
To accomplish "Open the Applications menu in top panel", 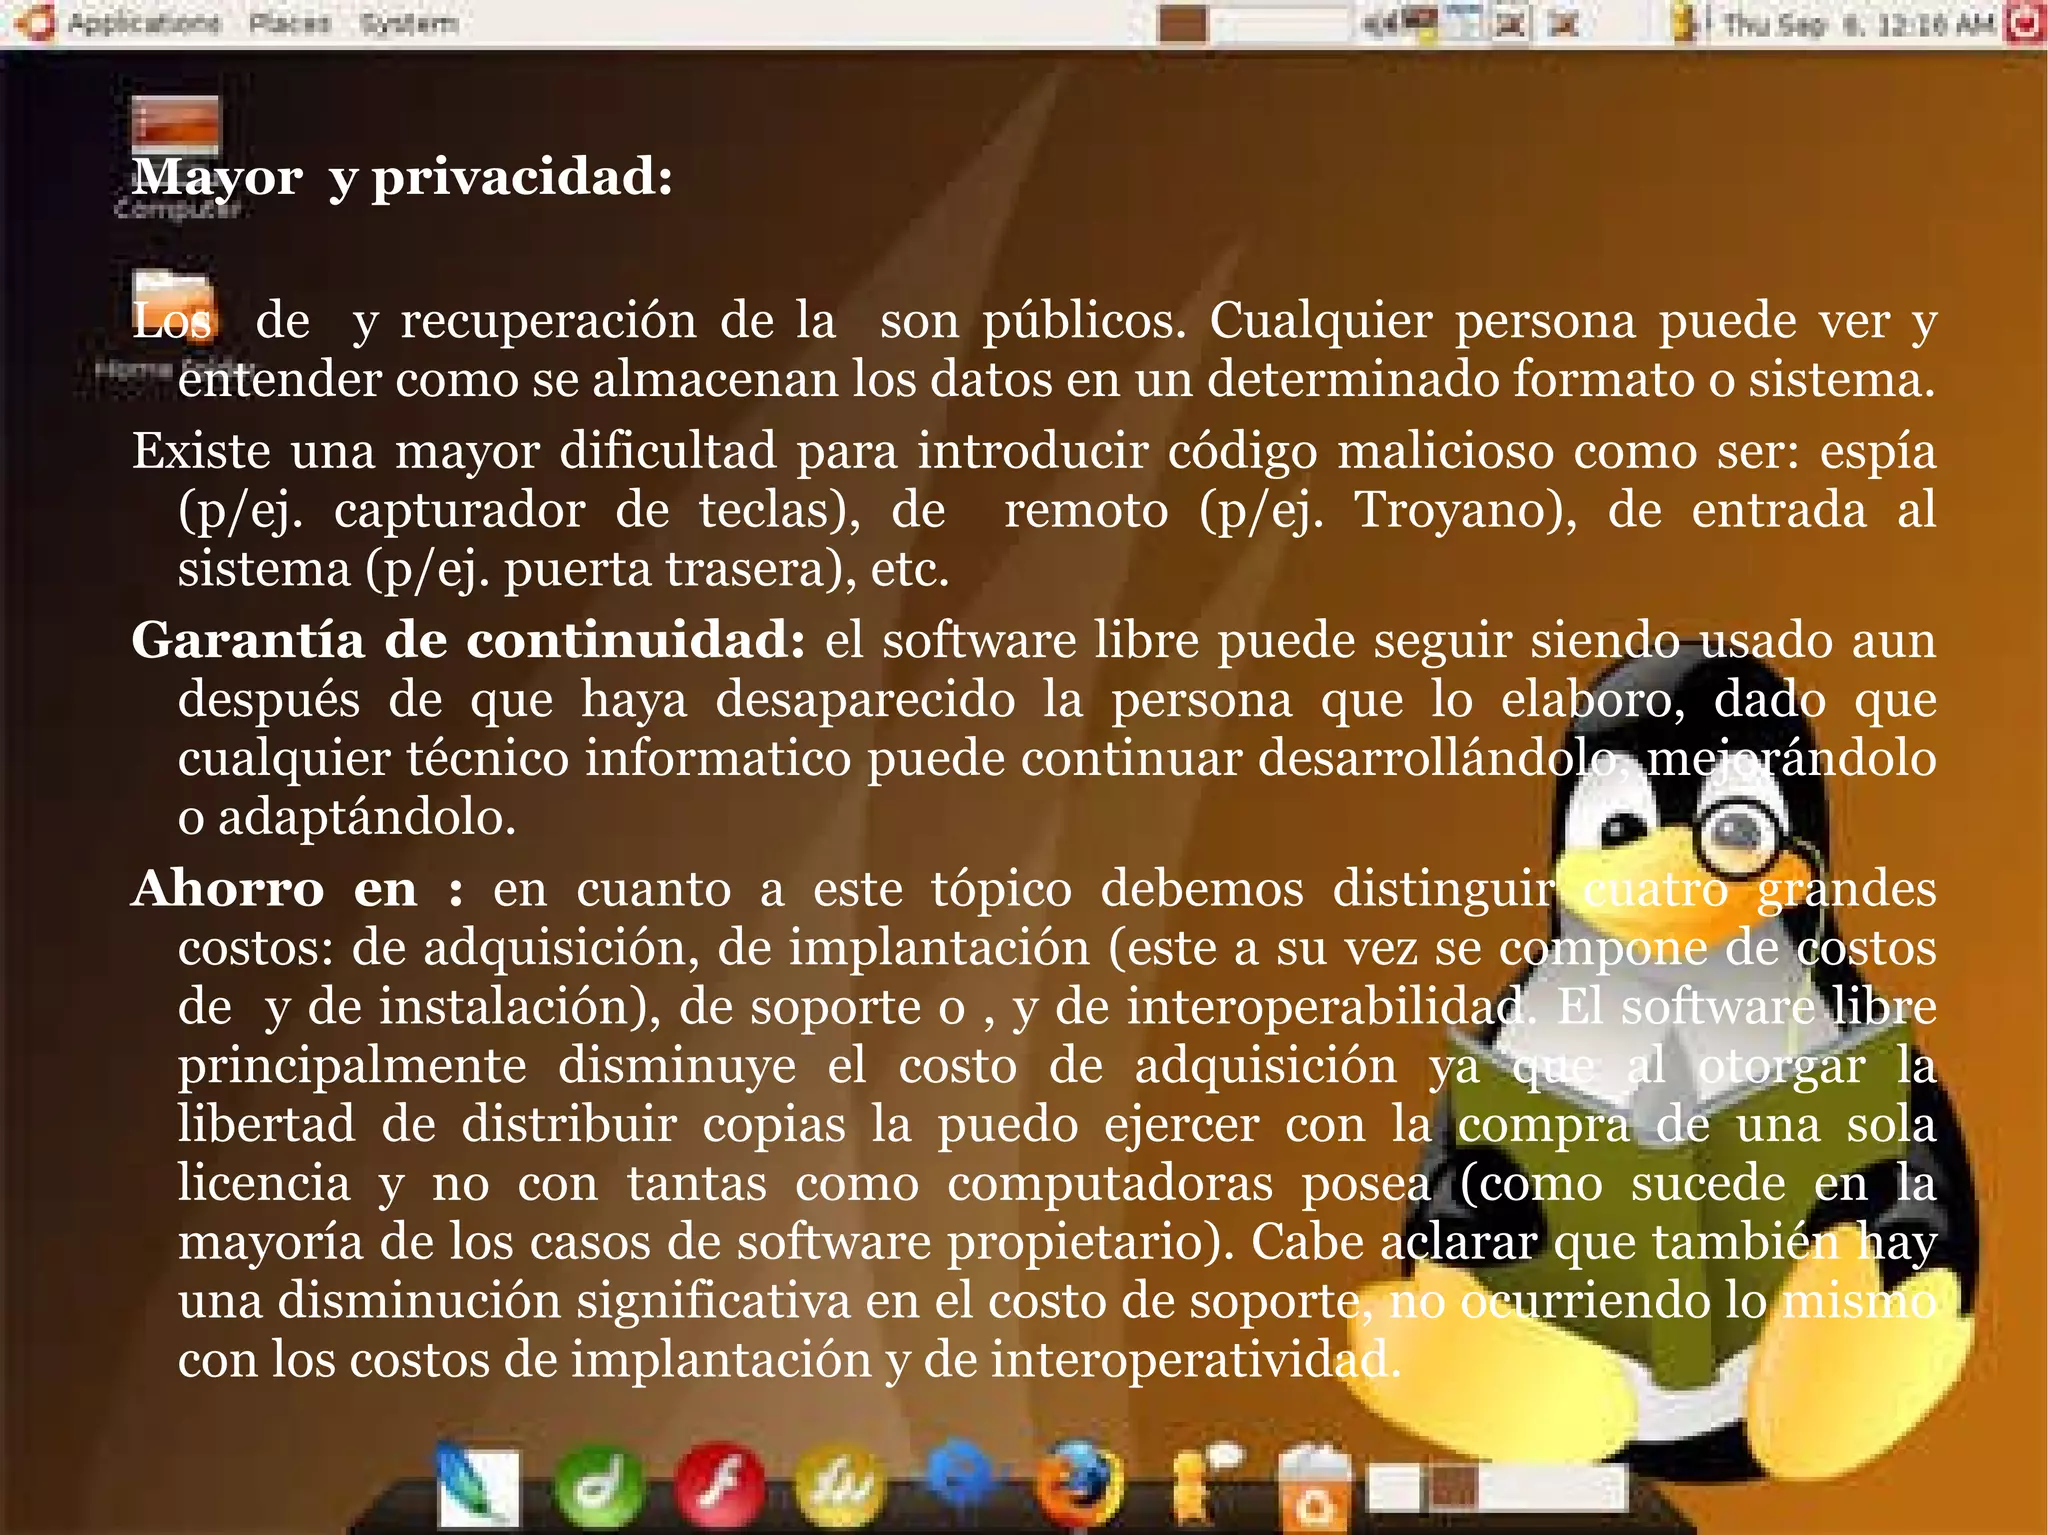I will point(144,22).
